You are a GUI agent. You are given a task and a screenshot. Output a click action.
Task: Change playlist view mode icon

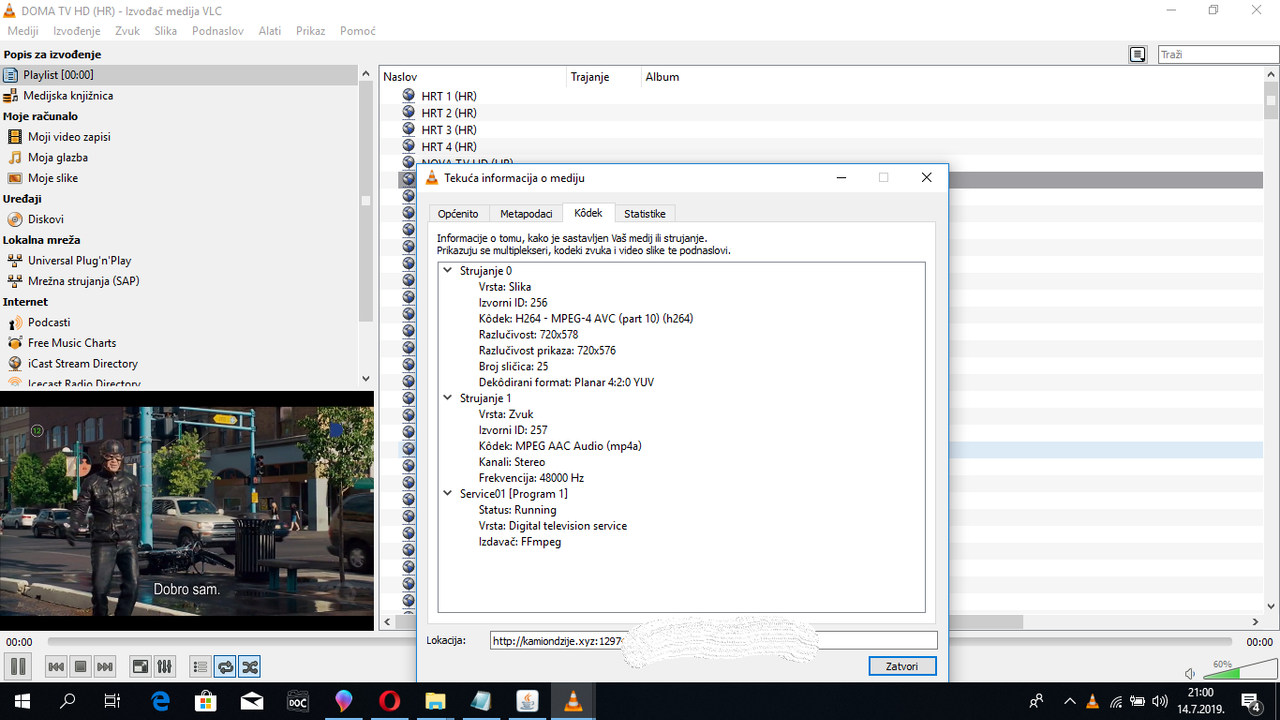[1137, 55]
